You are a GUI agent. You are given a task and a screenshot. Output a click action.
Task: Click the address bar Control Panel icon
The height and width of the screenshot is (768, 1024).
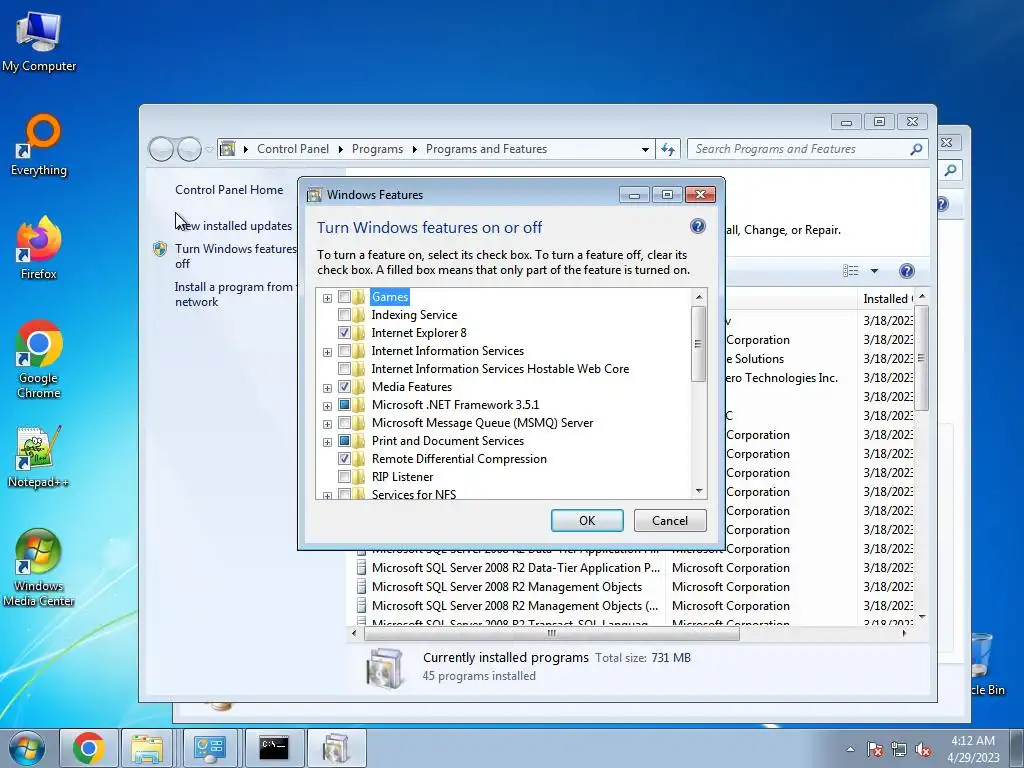227,149
